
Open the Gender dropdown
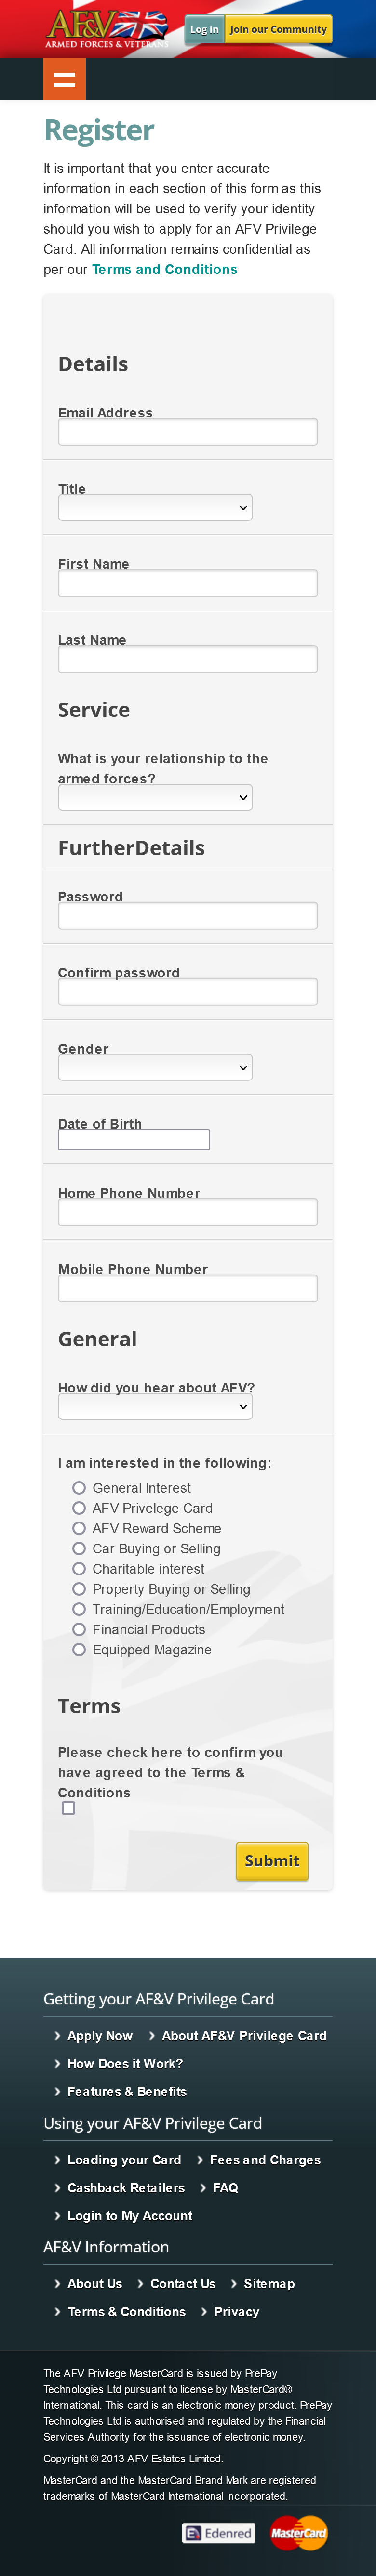click(x=155, y=1068)
